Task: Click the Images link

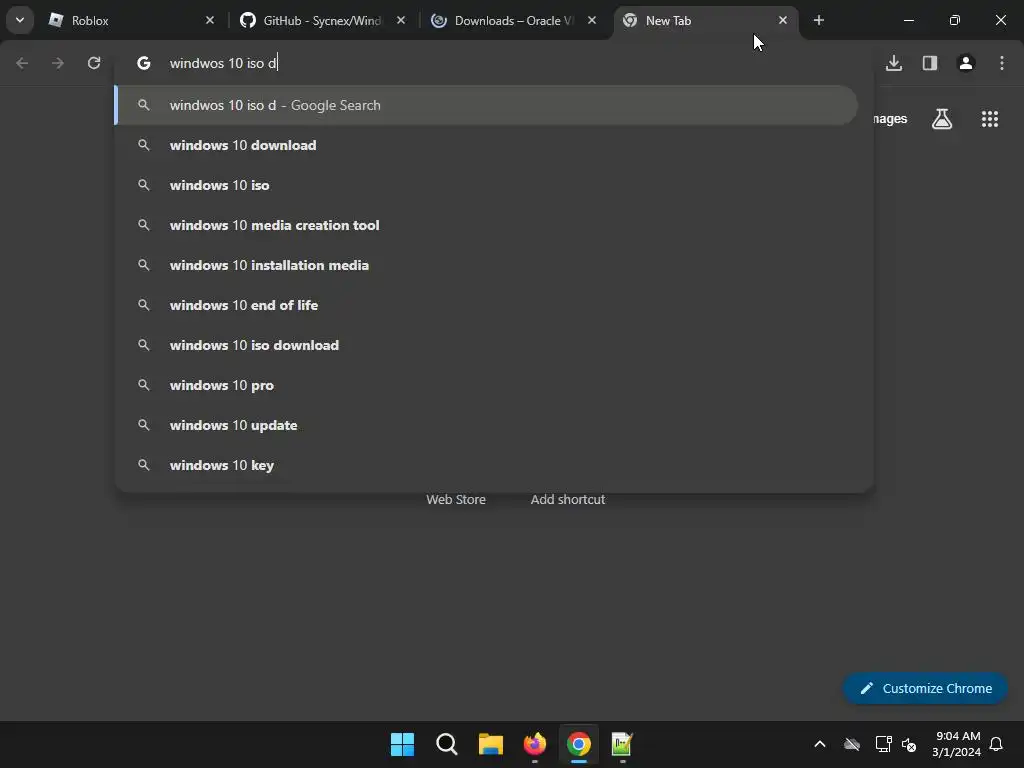Action: [x=890, y=119]
